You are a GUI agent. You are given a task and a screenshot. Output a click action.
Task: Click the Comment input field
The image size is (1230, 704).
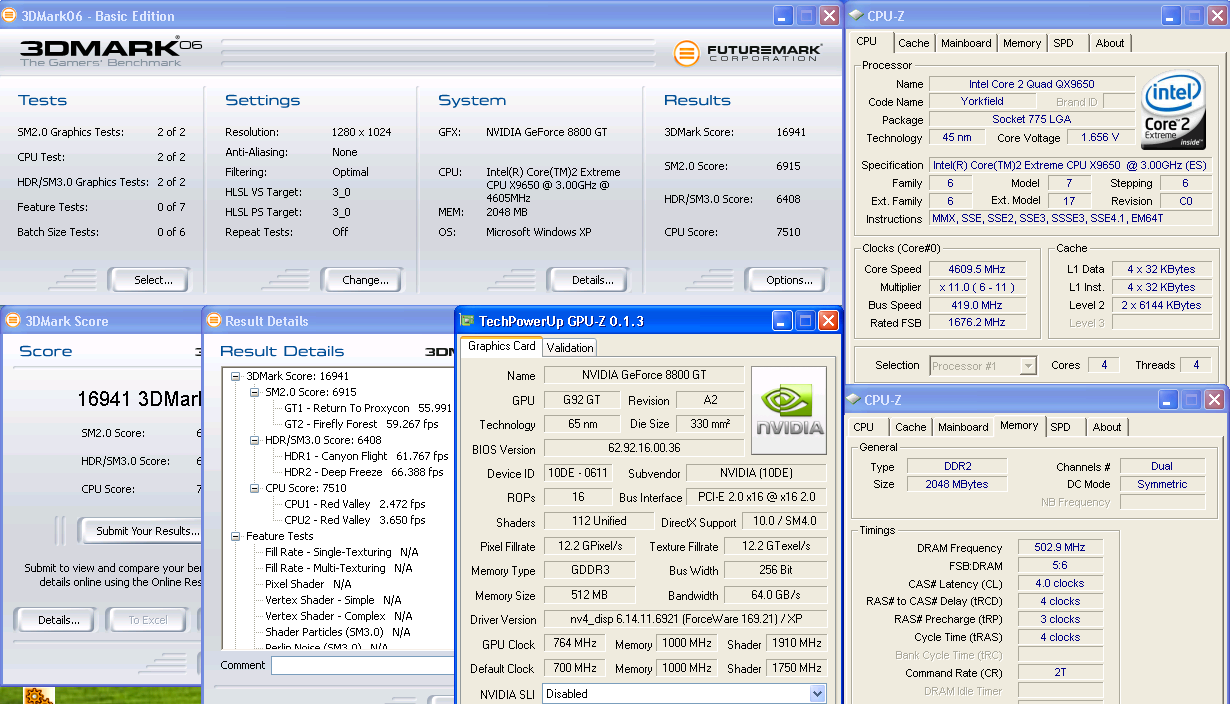(362, 665)
